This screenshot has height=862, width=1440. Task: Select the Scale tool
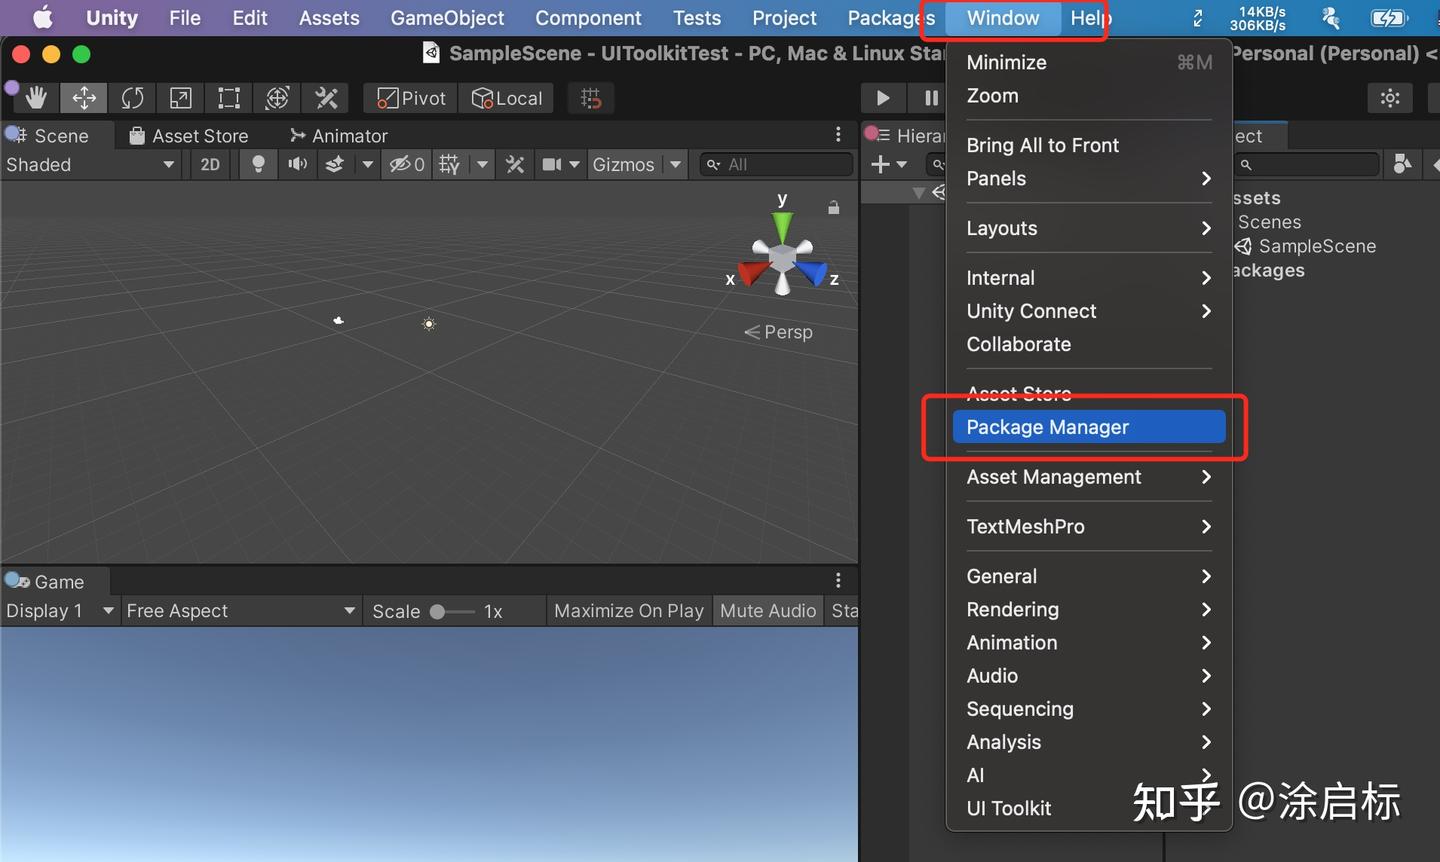click(180, 97)
